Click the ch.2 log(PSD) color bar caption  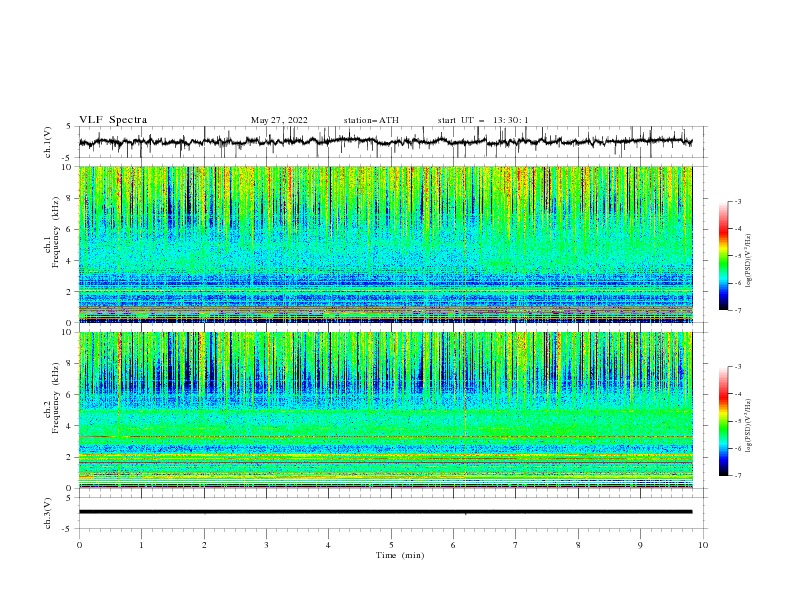[749, 426]
